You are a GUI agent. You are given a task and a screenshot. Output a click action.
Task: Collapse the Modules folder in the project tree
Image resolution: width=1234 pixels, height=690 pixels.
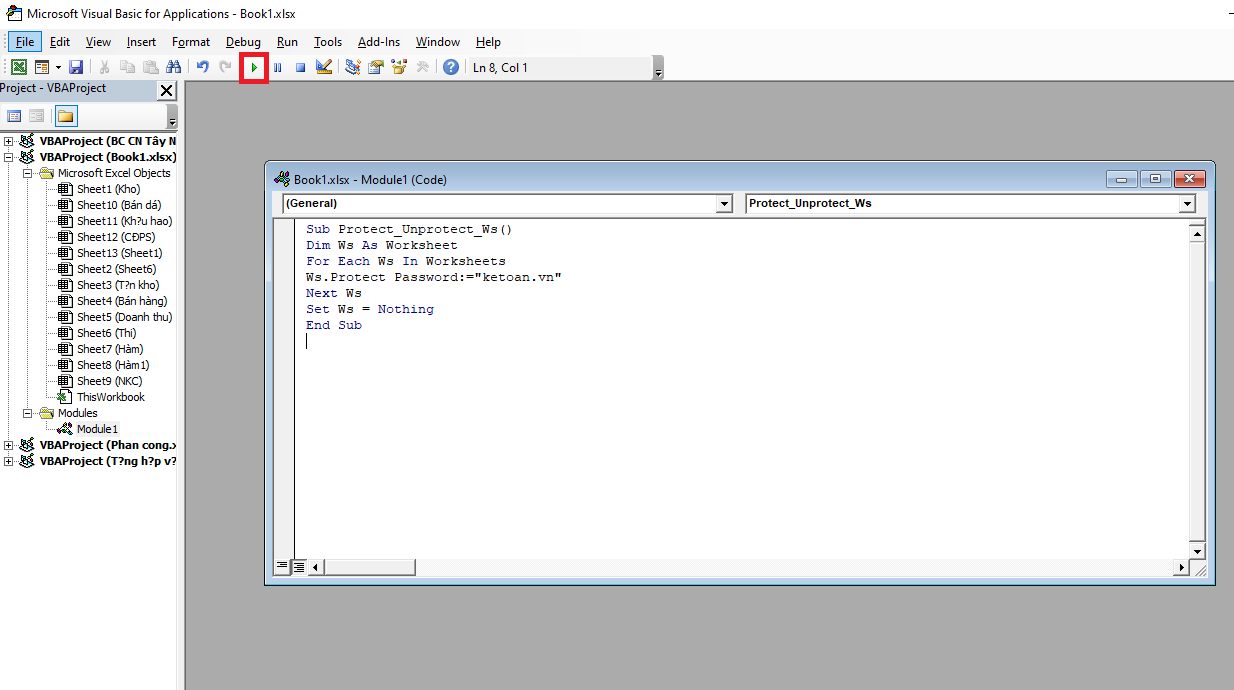tap(28, 413)
